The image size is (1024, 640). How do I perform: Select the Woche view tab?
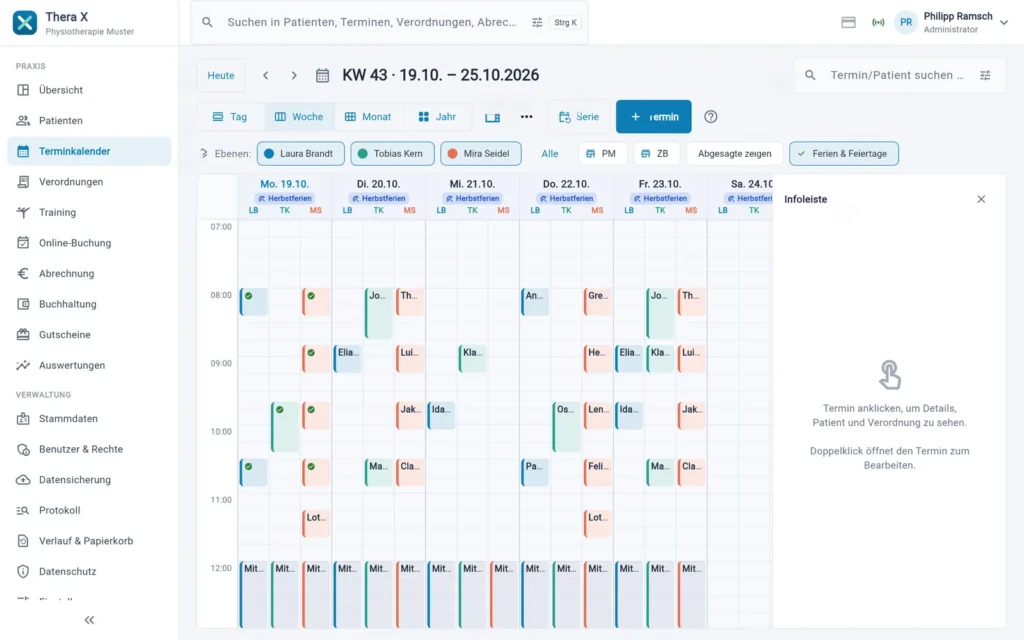300,117
